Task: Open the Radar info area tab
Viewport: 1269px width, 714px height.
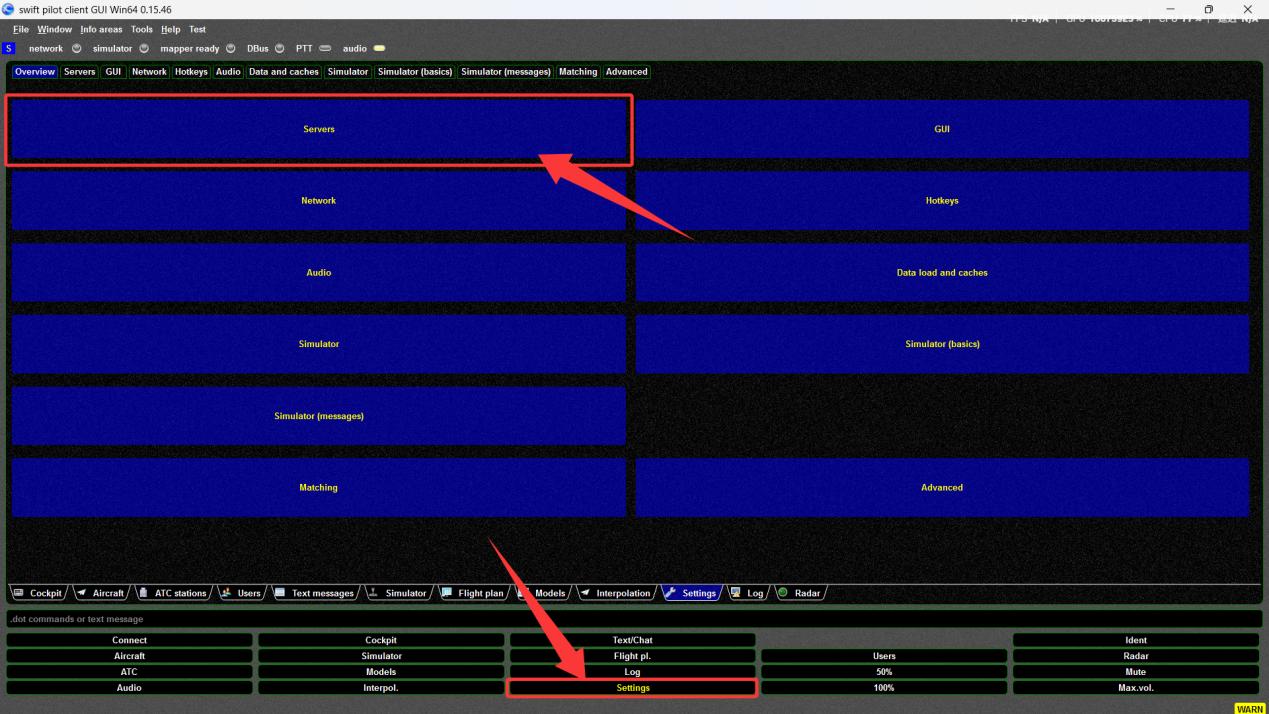Action: click(799, 593)
